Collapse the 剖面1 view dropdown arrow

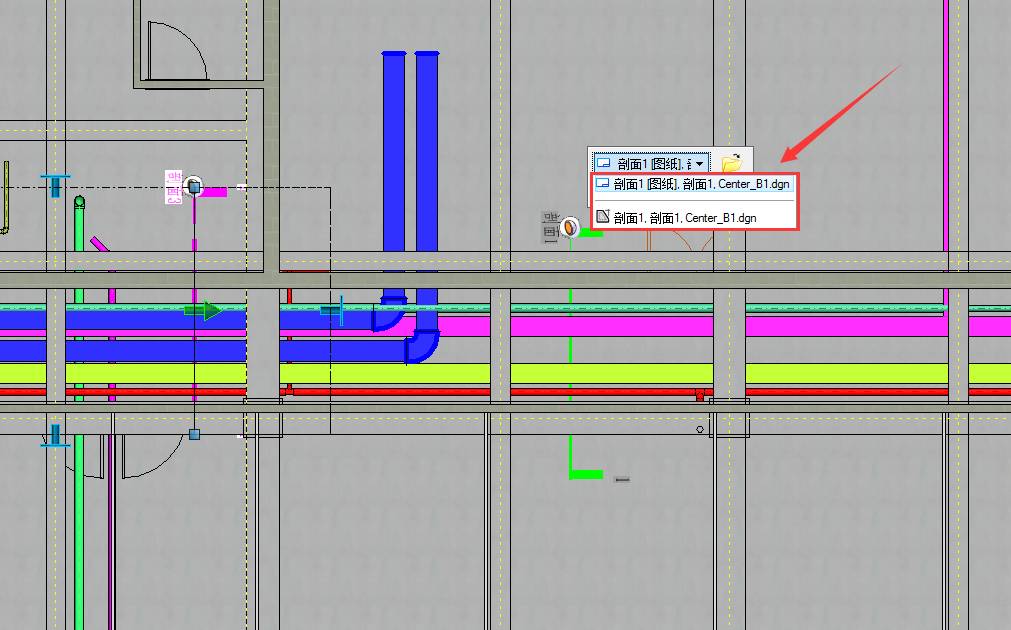click(701, 163)
